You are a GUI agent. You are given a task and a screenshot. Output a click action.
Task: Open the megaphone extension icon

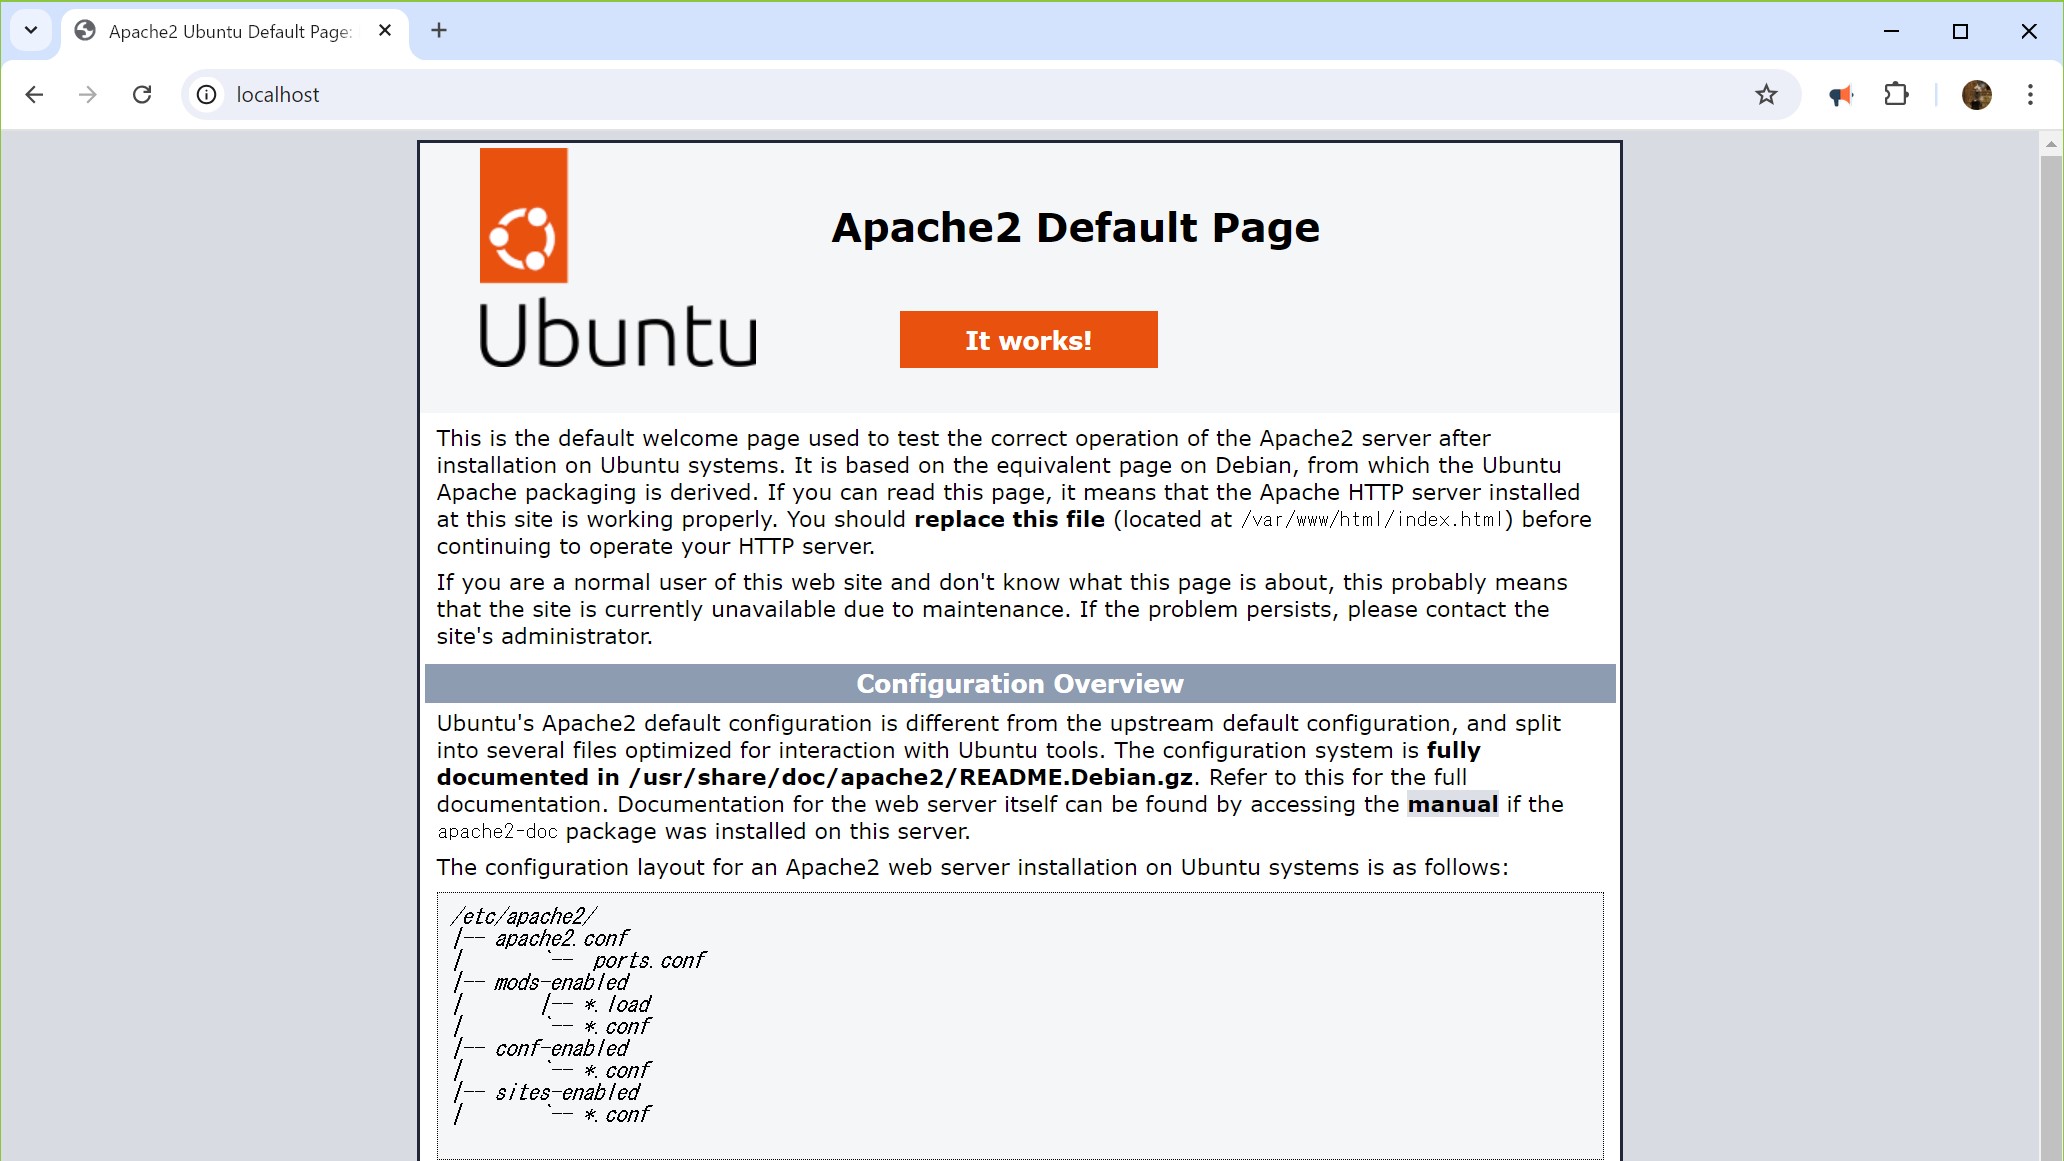tap(1841, 95)
